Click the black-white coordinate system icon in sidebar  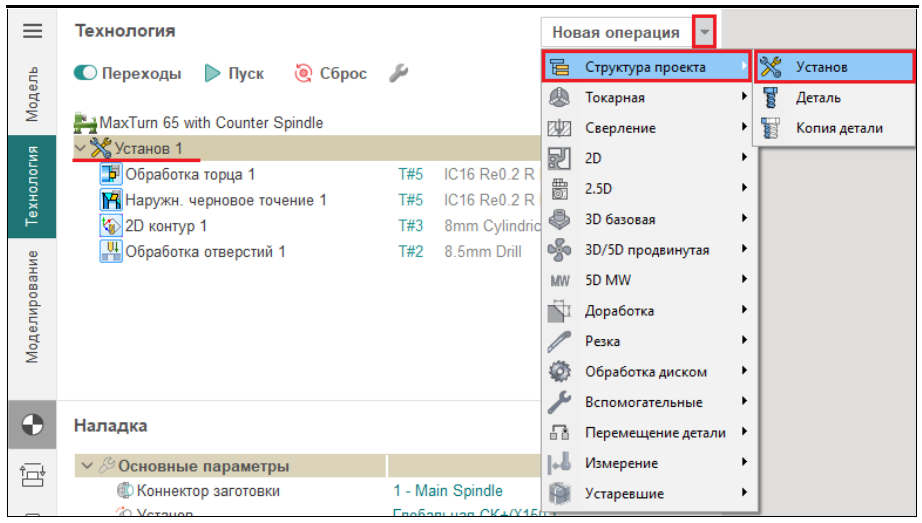33,425
